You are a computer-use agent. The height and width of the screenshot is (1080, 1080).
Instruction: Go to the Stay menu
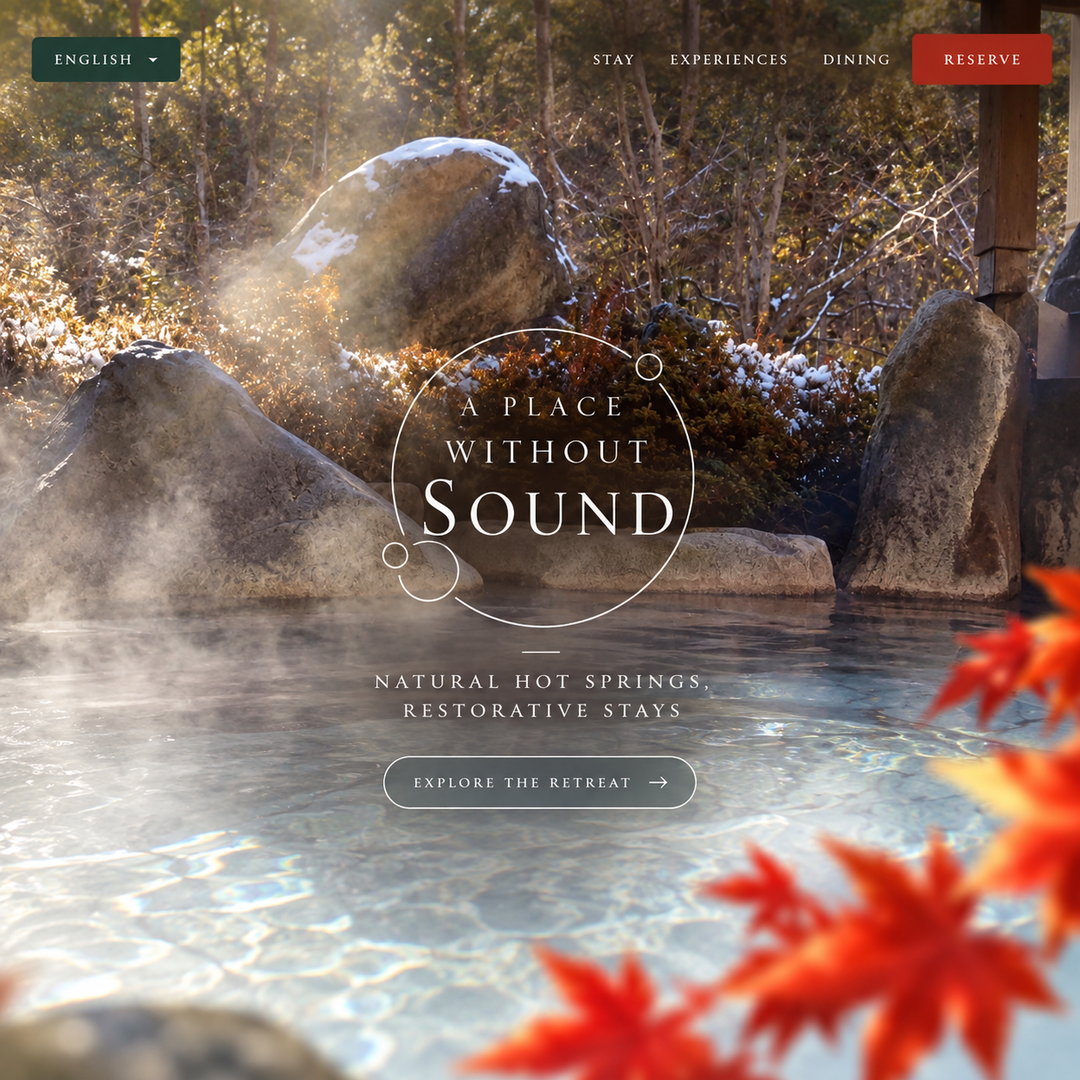614,60
